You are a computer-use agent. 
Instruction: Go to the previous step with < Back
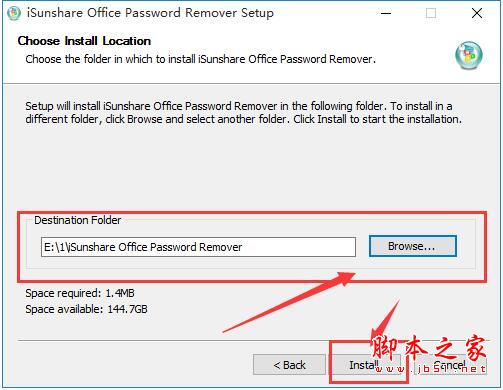289,365
